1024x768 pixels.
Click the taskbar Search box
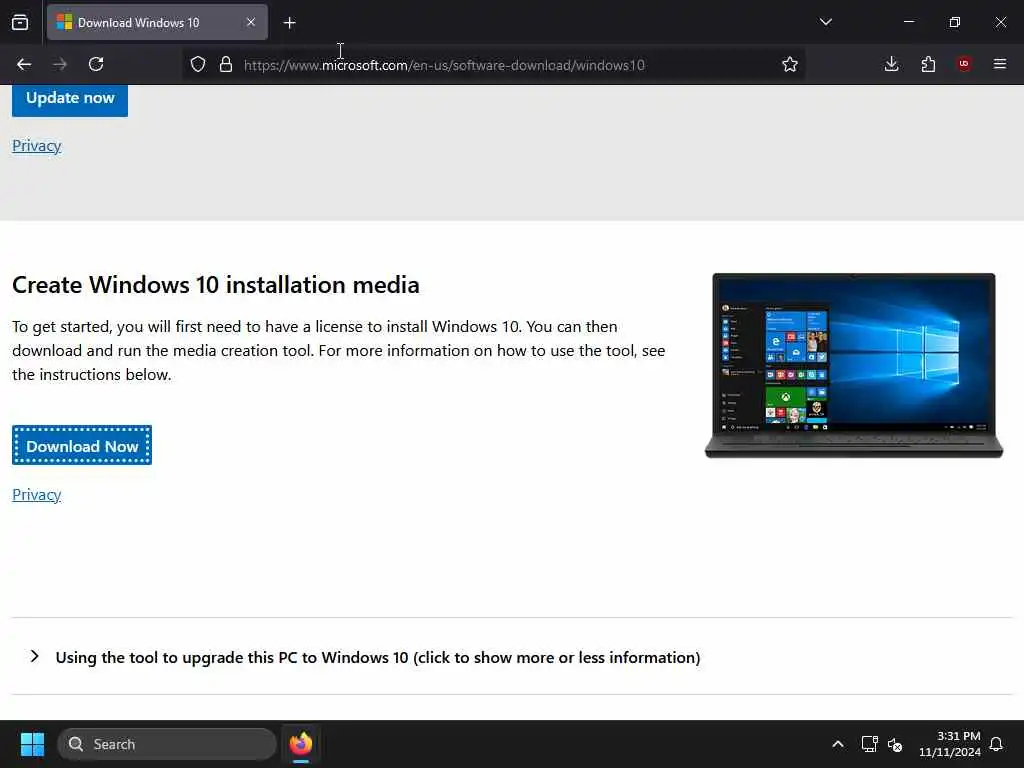click(167, 744)
